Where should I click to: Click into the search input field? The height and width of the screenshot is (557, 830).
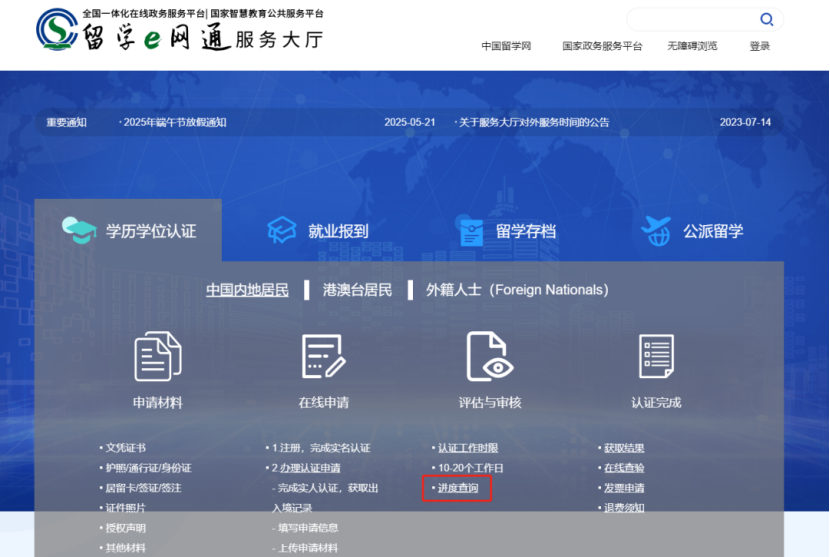click(690, 19)
